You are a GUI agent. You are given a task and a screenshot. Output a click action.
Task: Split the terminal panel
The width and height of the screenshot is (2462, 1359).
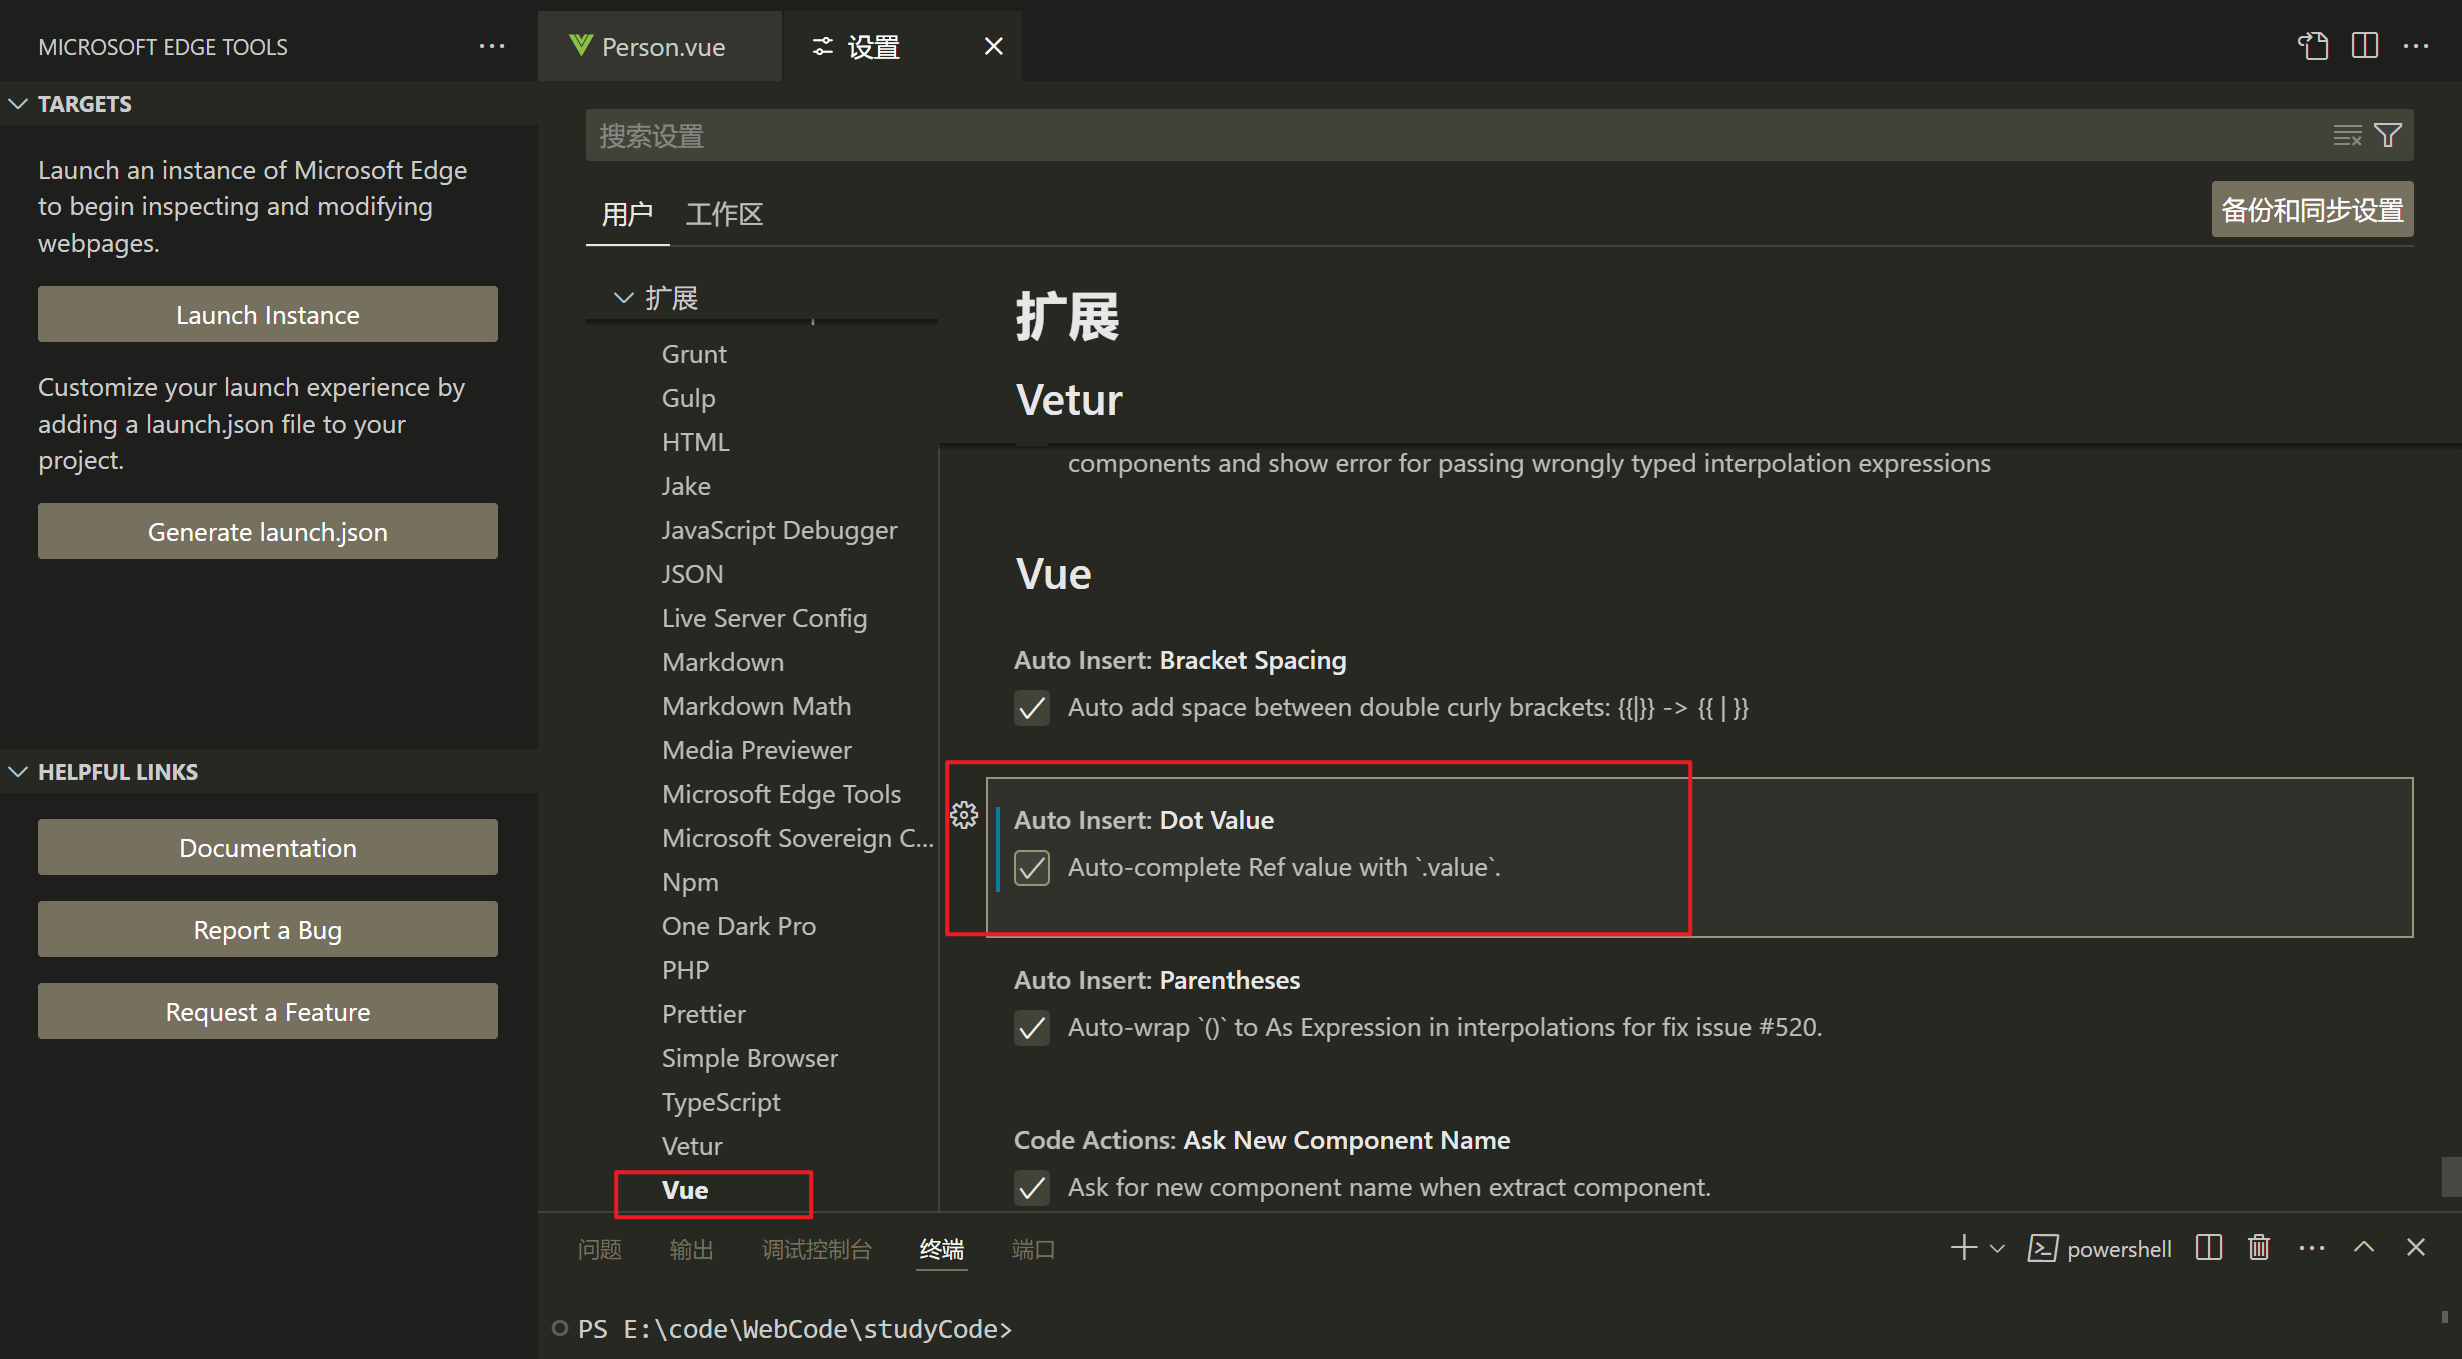pyautogui.click(x=2209, y=1247)
